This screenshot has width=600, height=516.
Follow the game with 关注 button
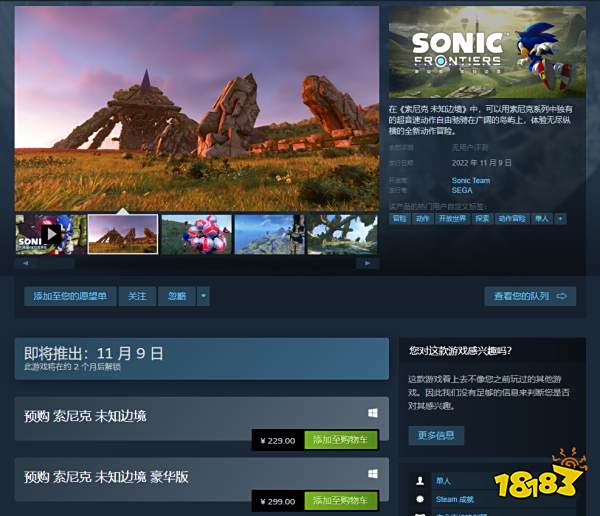(x=137, y=296)
